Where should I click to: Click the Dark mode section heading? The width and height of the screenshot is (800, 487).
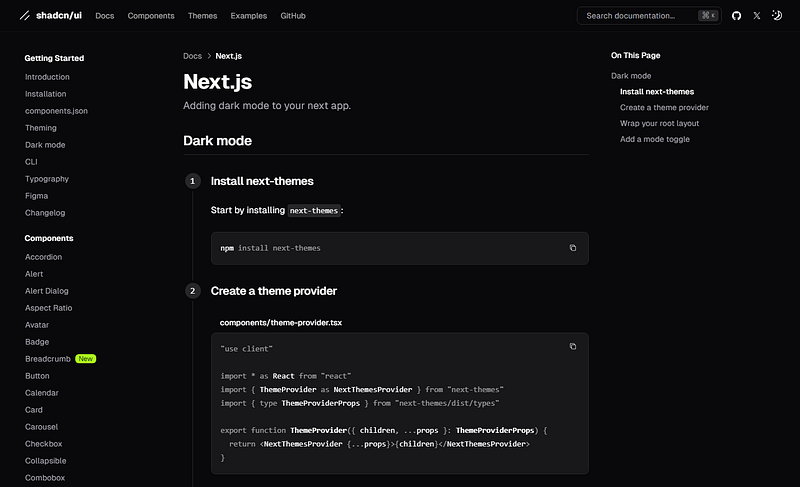click(217, 141)
